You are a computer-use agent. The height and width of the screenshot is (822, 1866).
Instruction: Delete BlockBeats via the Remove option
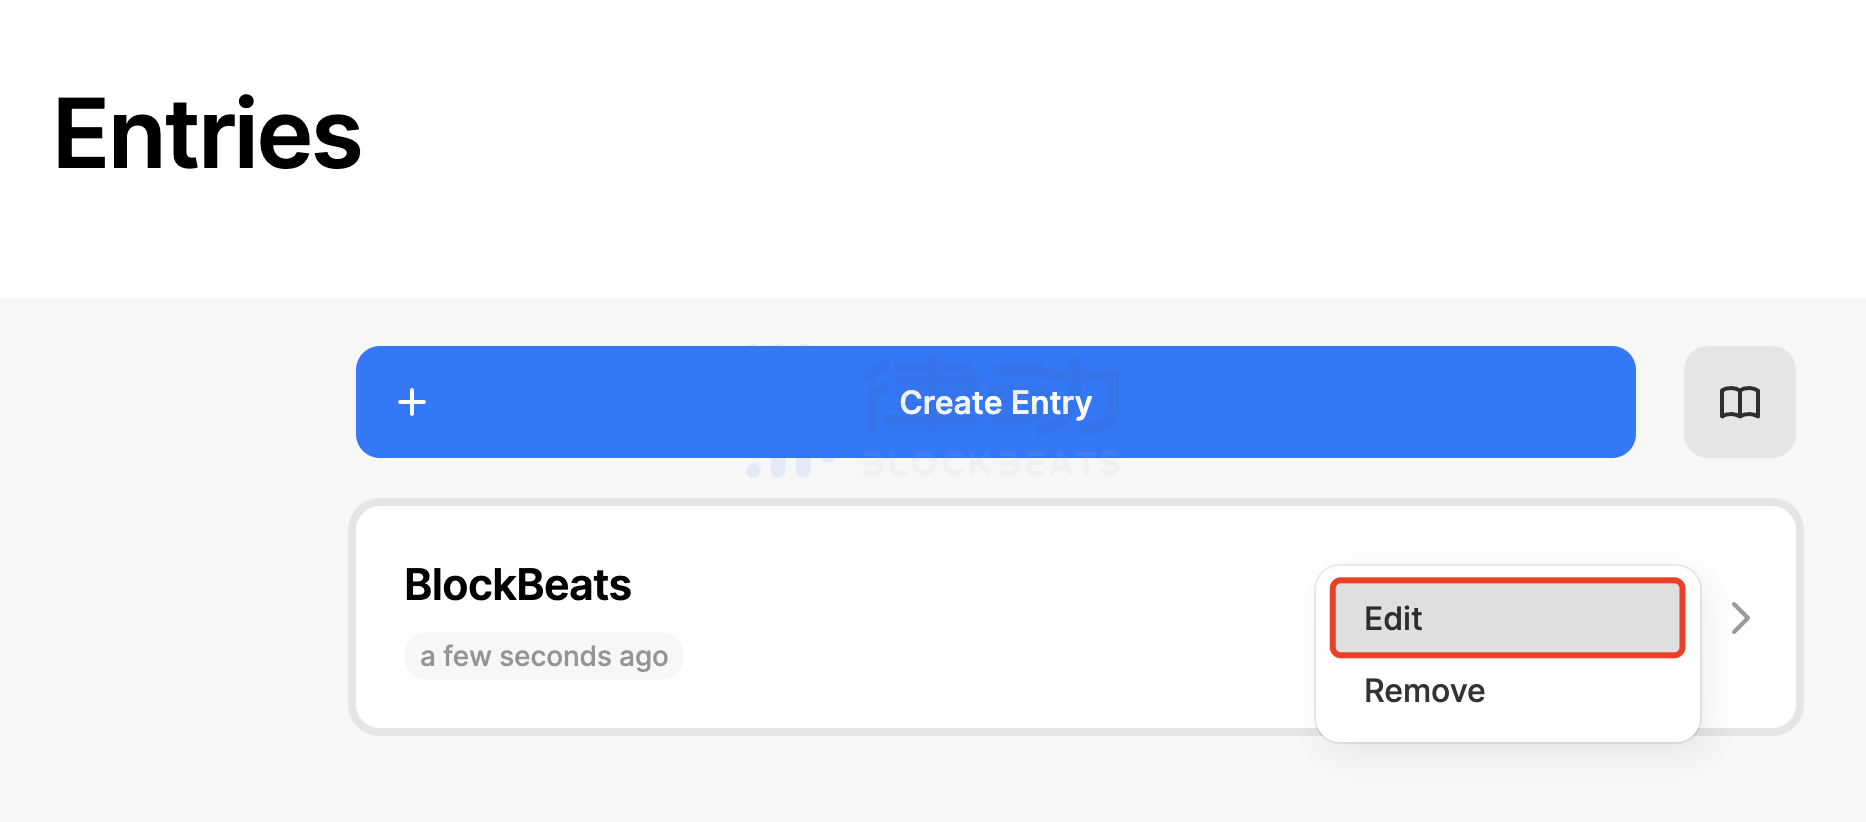coord(1424,691)
